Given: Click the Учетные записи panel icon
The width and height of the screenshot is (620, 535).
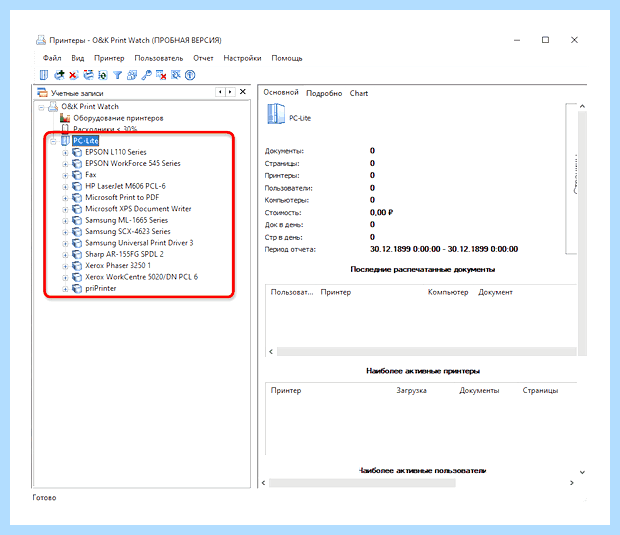Looking at the screenshot, I should [x=42, y=93].
